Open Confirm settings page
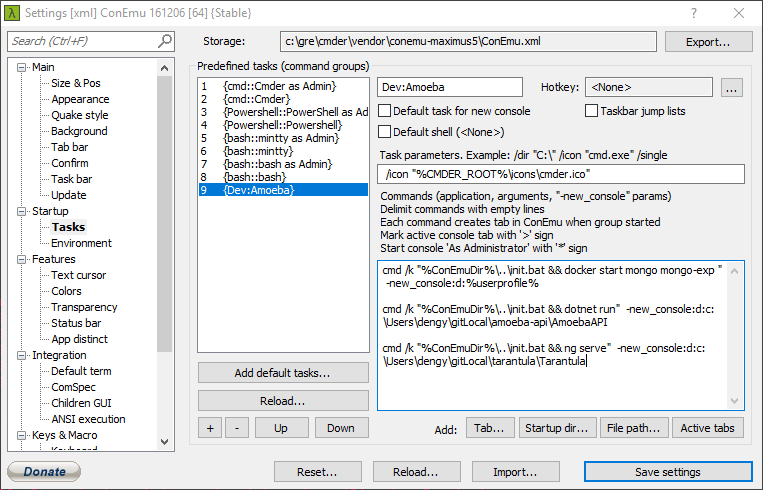The width and height of the screenshot is (763, 490). pos(70,163)
